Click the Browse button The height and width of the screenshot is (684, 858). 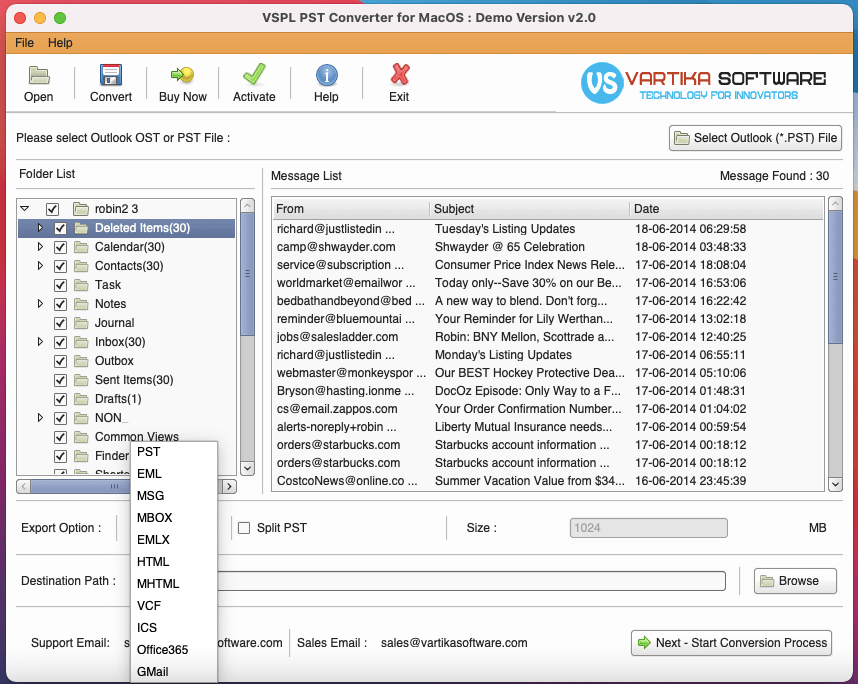(x=795, y=581)
